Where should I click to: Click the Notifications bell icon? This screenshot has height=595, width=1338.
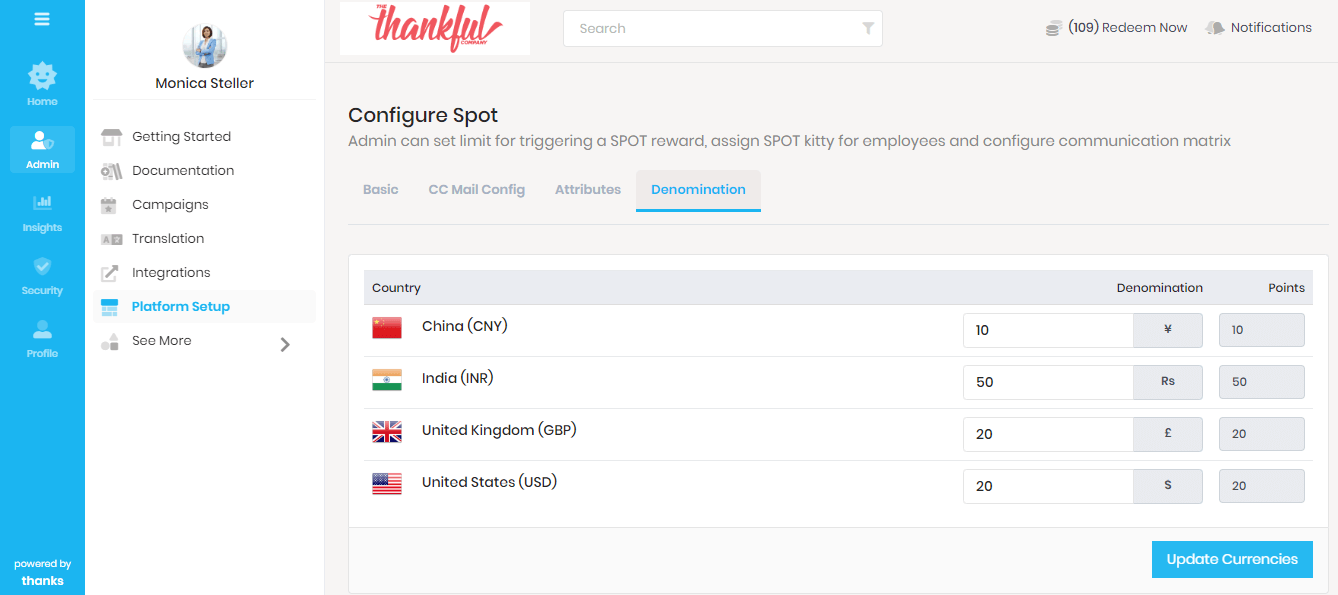1215,28
